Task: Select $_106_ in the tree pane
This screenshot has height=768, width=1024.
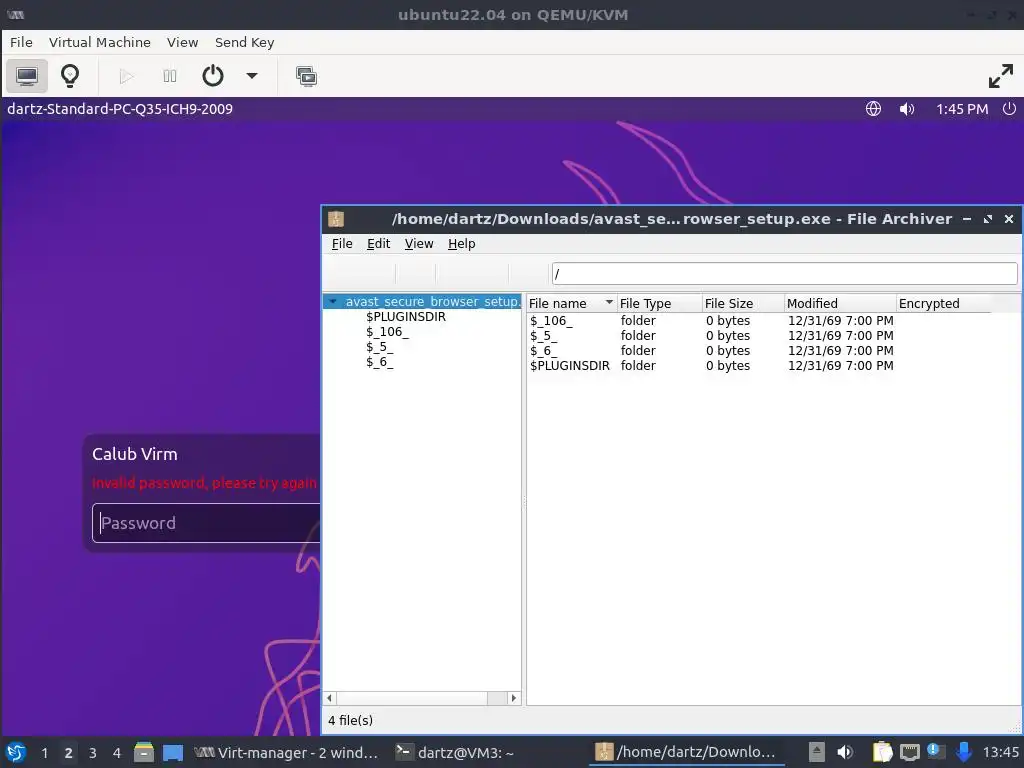Action: click(x=387, y=332)
